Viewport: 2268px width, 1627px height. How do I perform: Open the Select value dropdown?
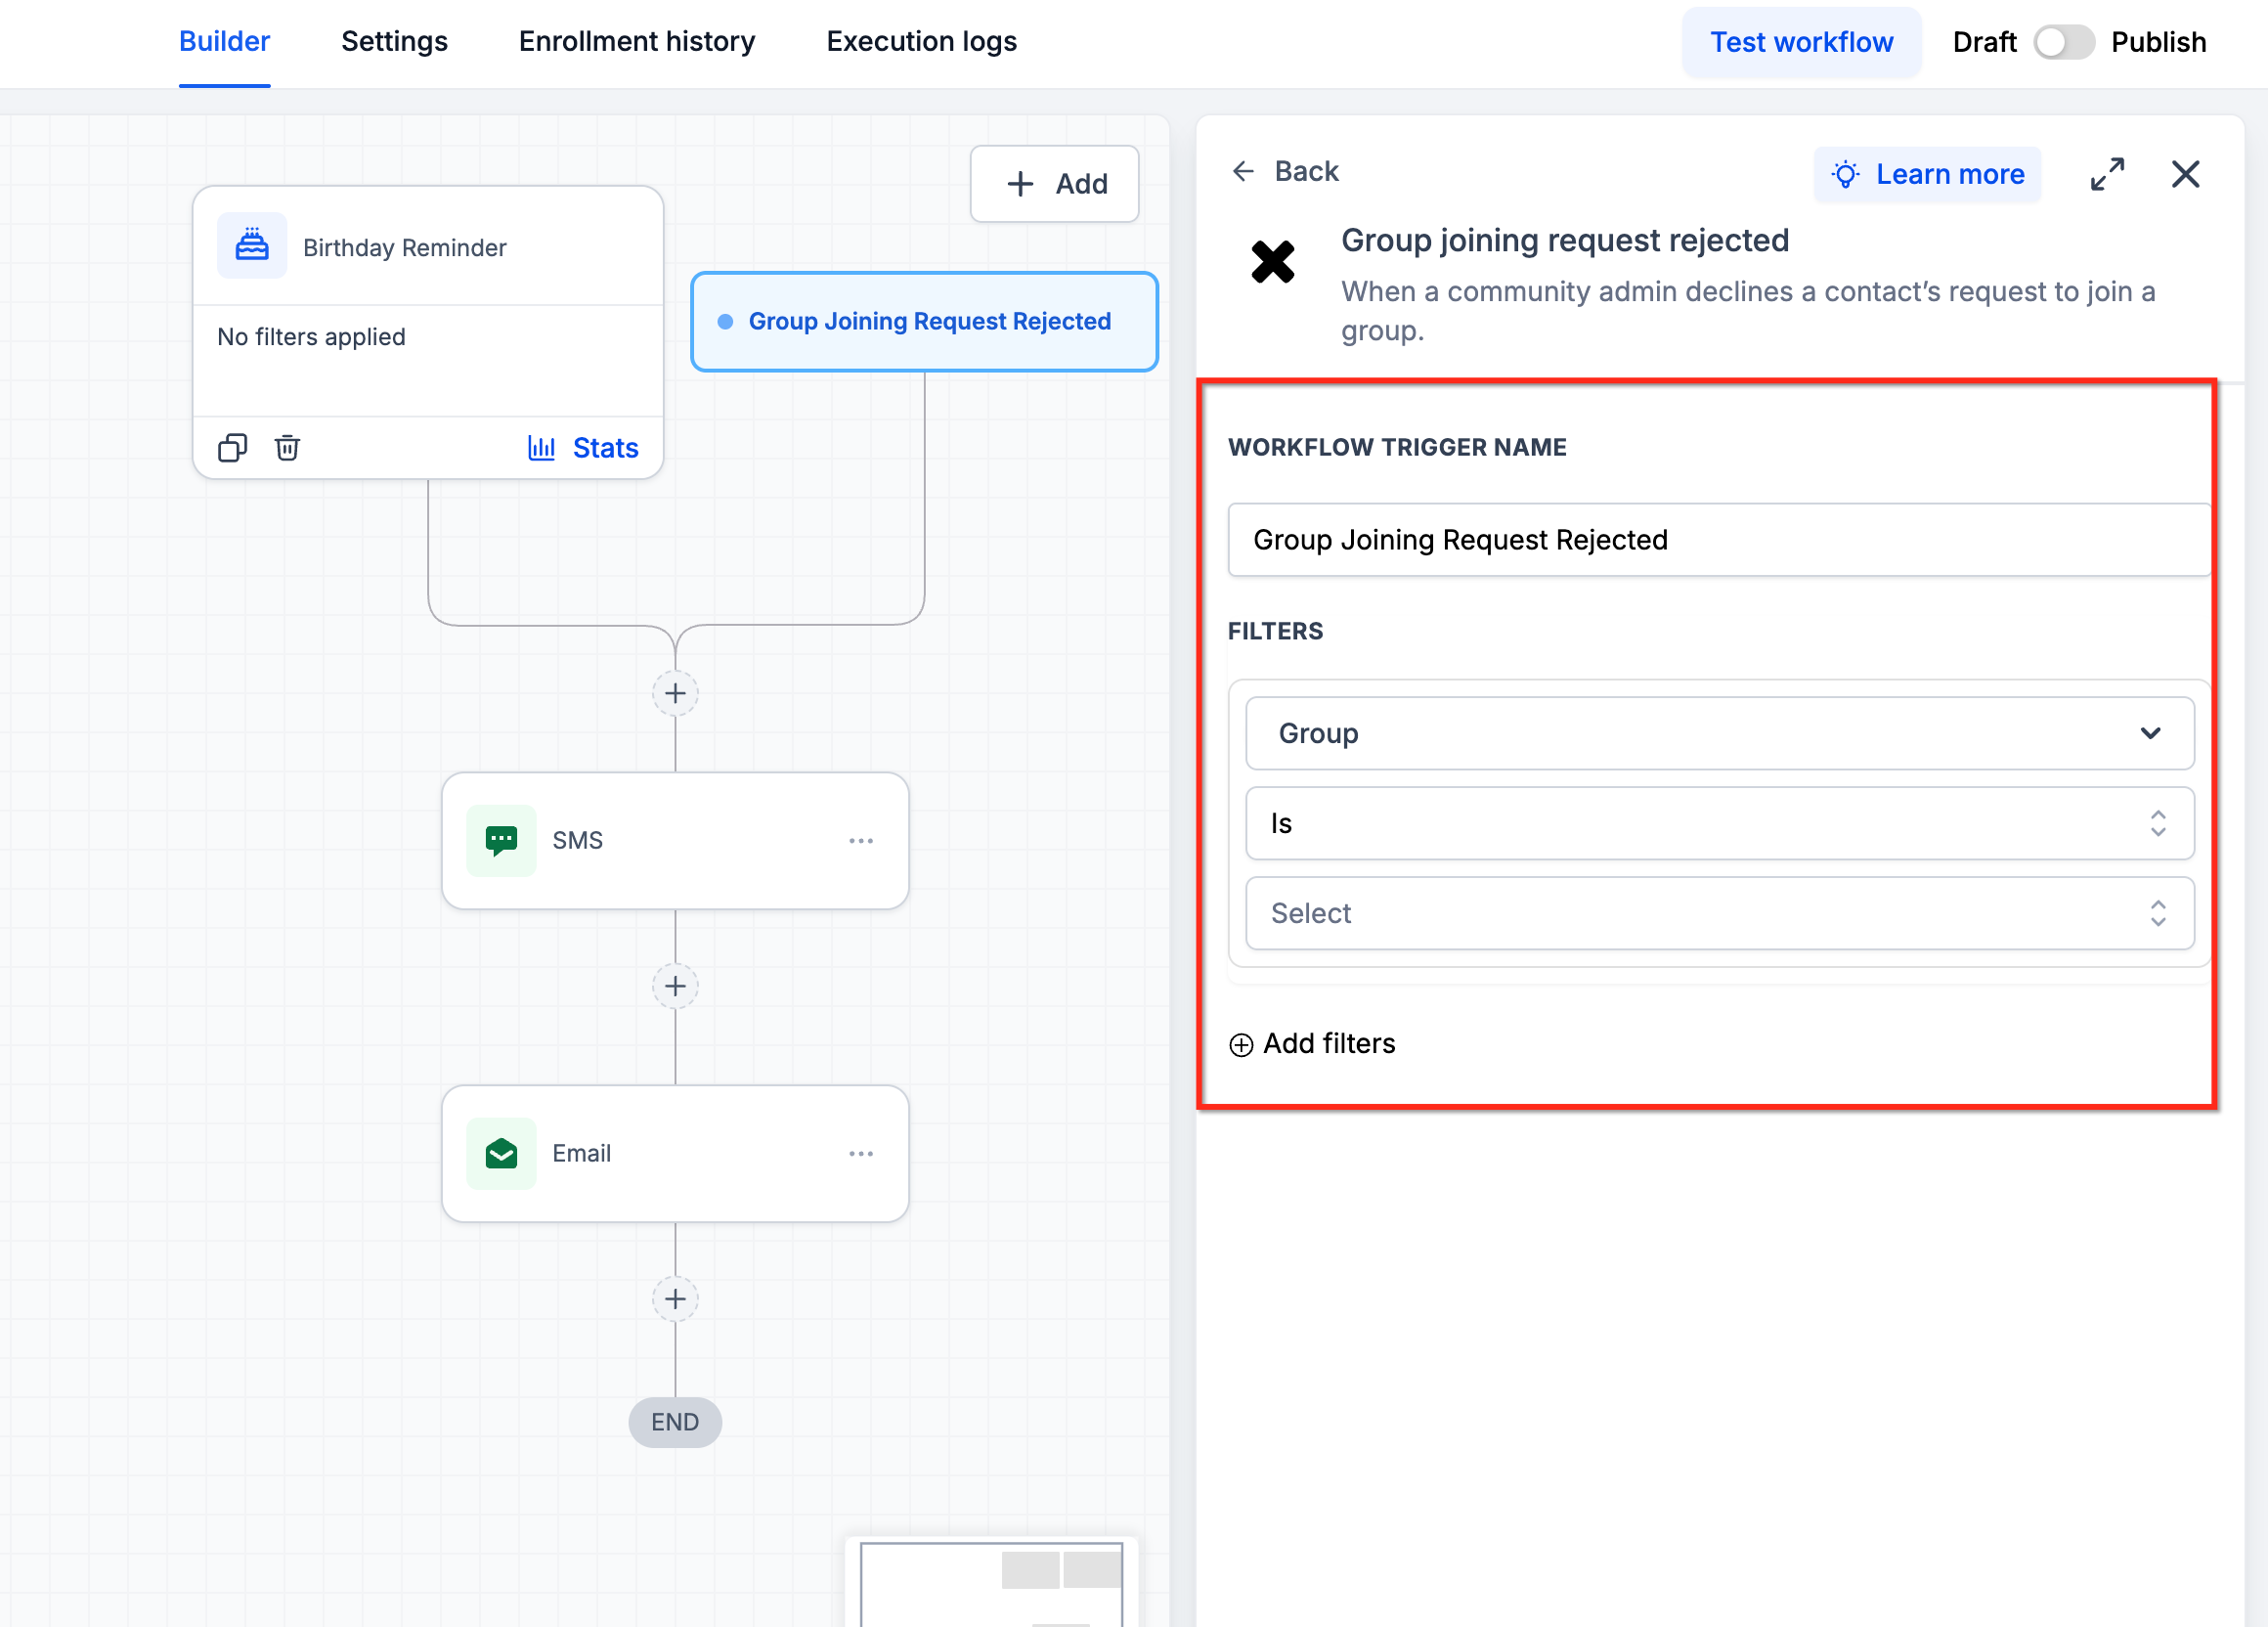[x=1720, y=913]
